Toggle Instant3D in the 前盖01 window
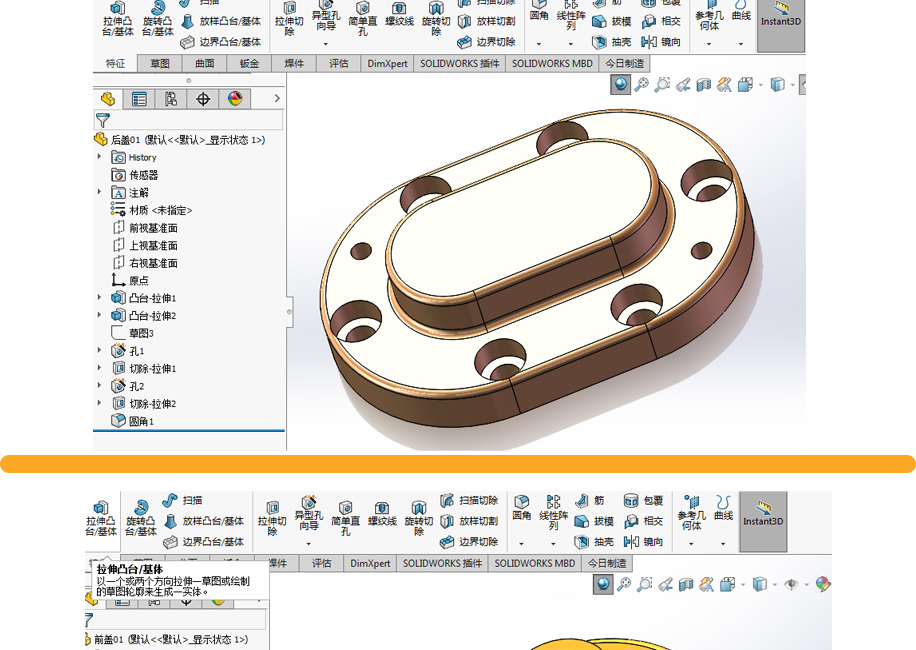The image size is (916, 650). 763,522
